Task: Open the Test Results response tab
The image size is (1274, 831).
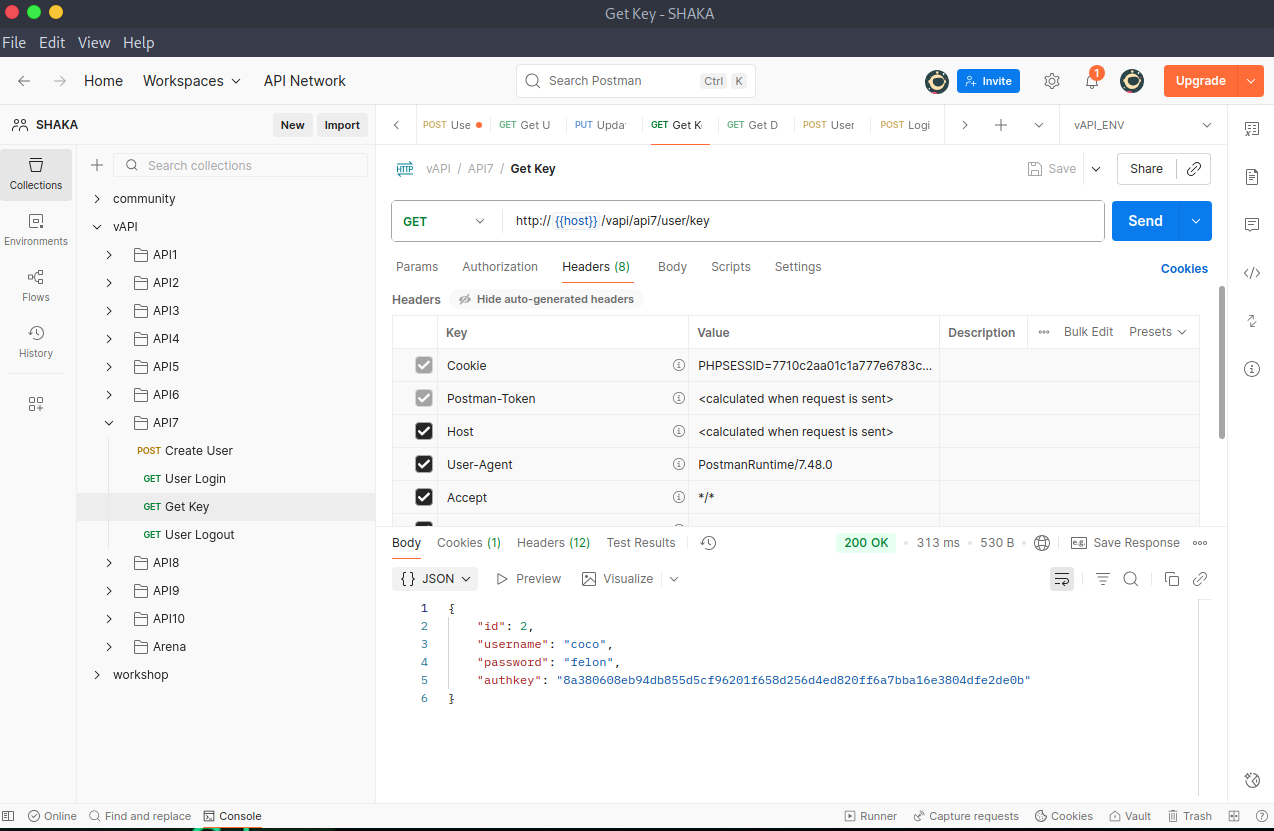Action: pyautogui.click(x=641, y=543)
